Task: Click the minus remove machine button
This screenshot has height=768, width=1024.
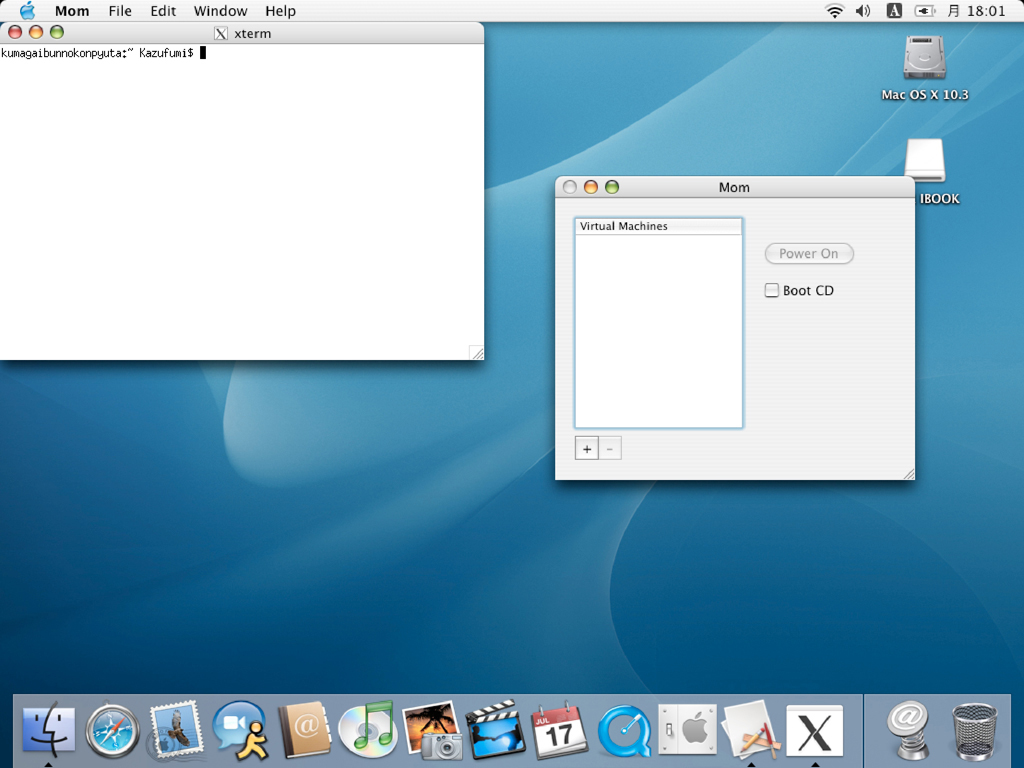Action: (x=610, y=449)
